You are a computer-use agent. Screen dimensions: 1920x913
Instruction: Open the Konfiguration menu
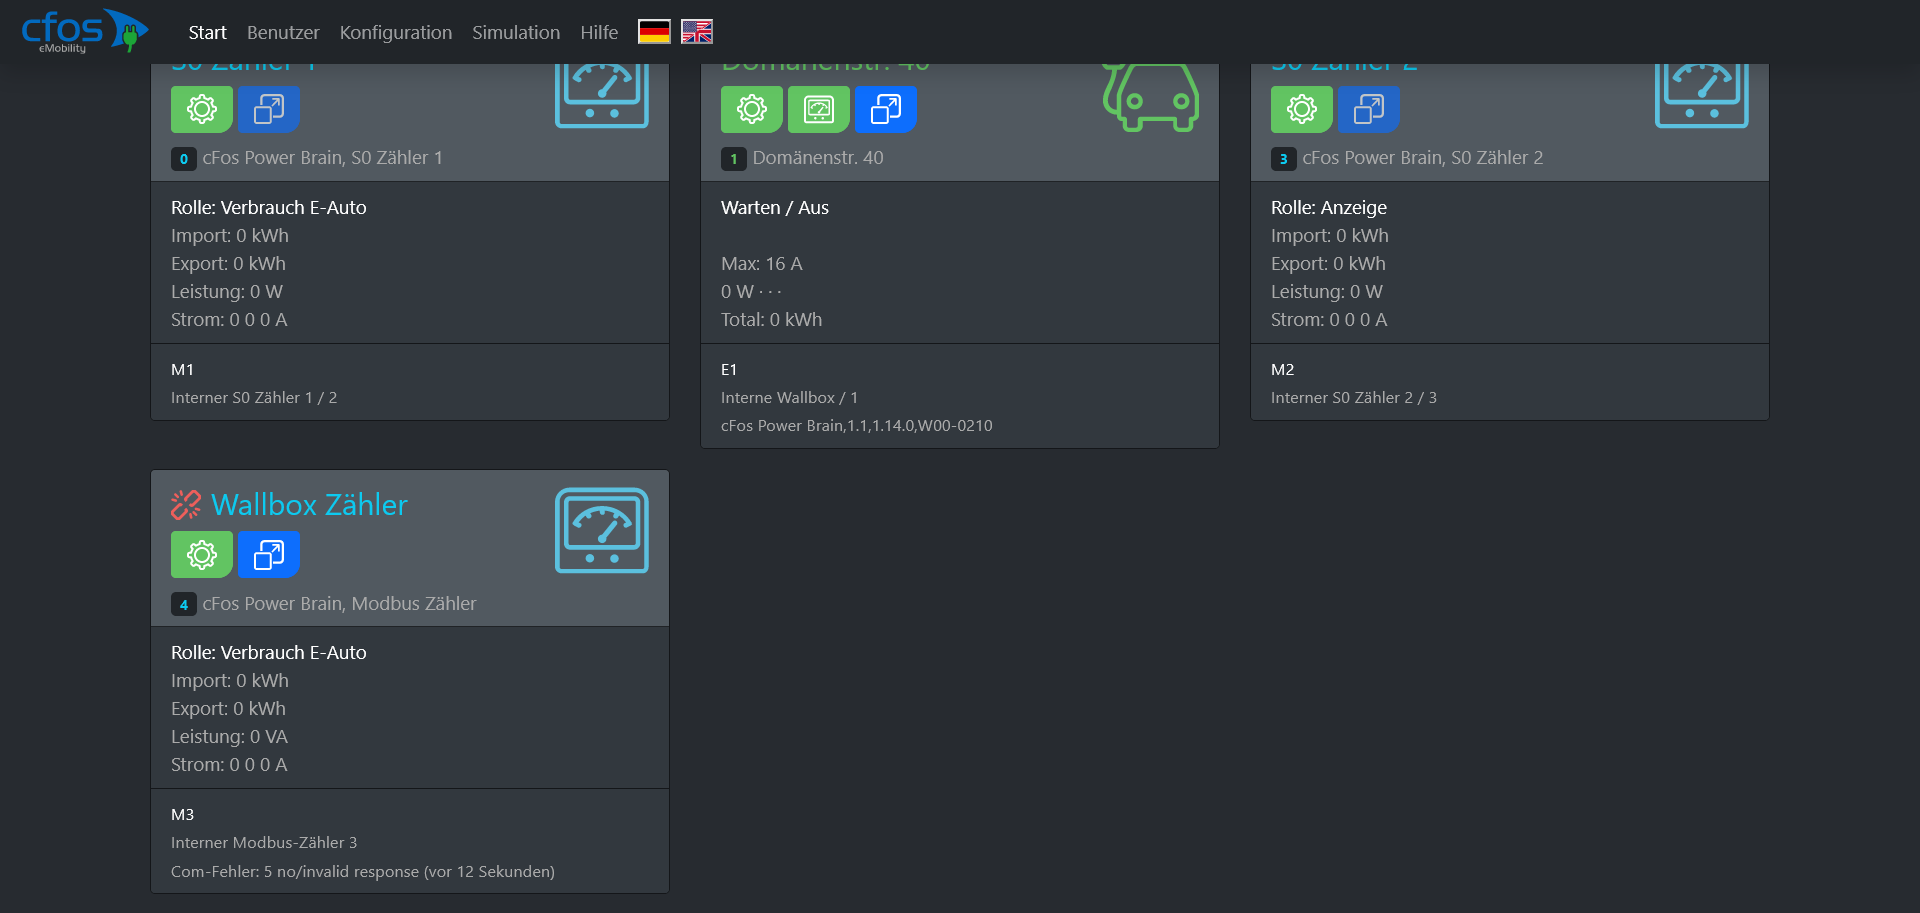pos(396,32)
